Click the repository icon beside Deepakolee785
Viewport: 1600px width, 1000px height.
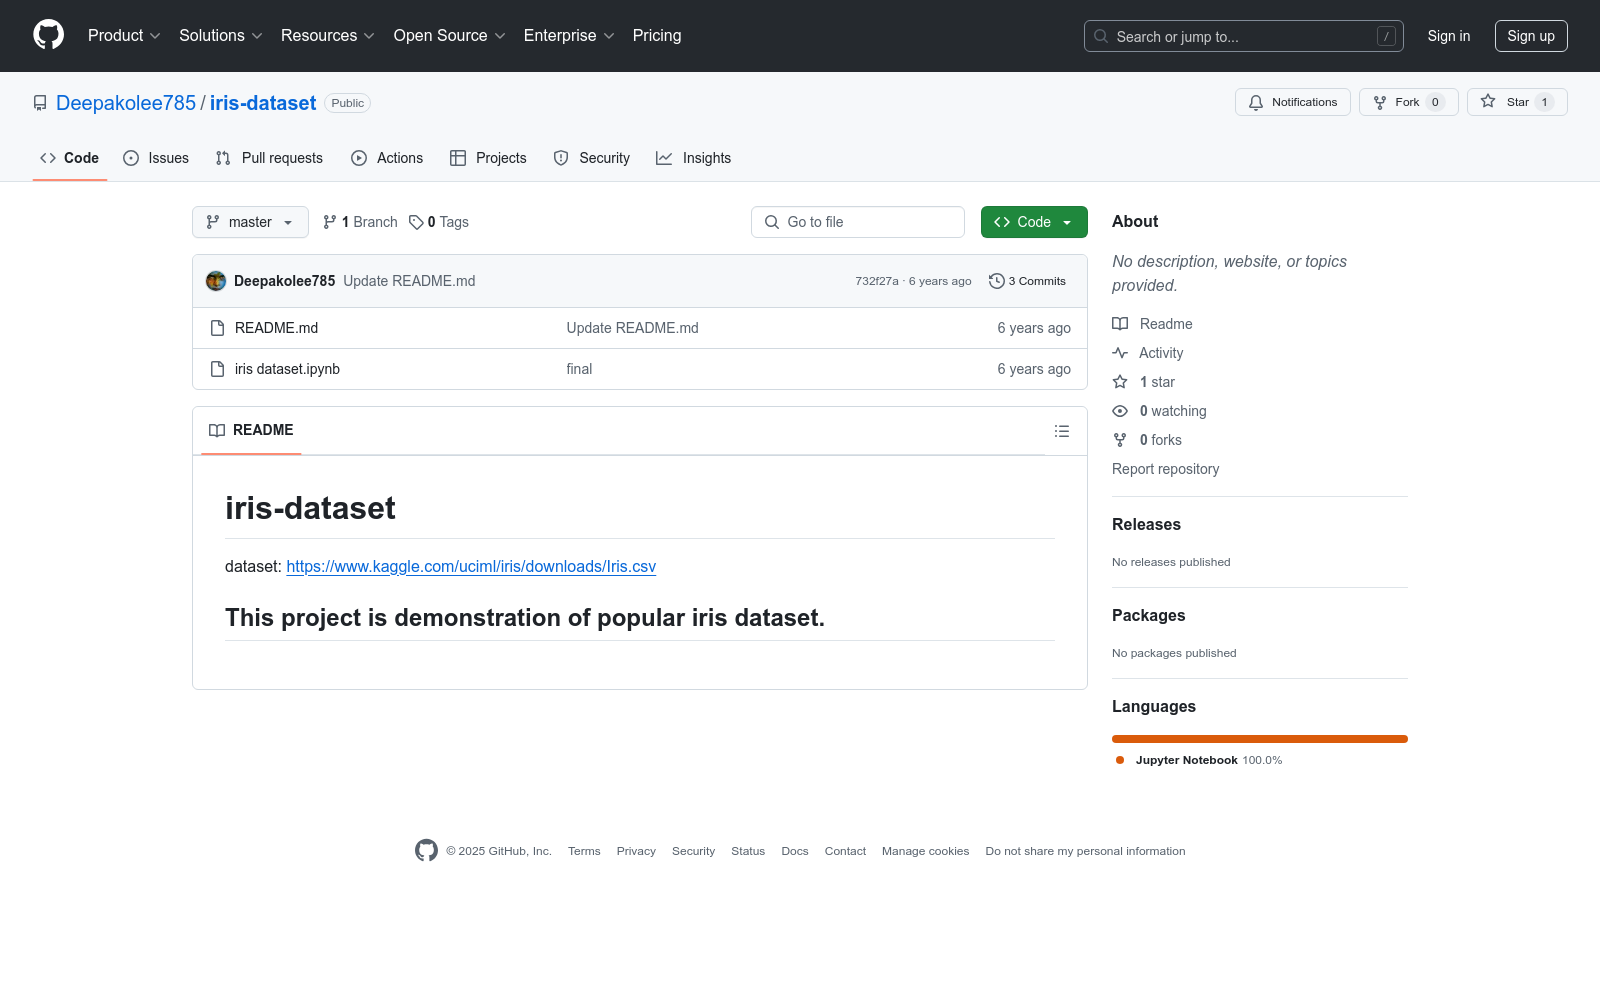tap(40, 103)
